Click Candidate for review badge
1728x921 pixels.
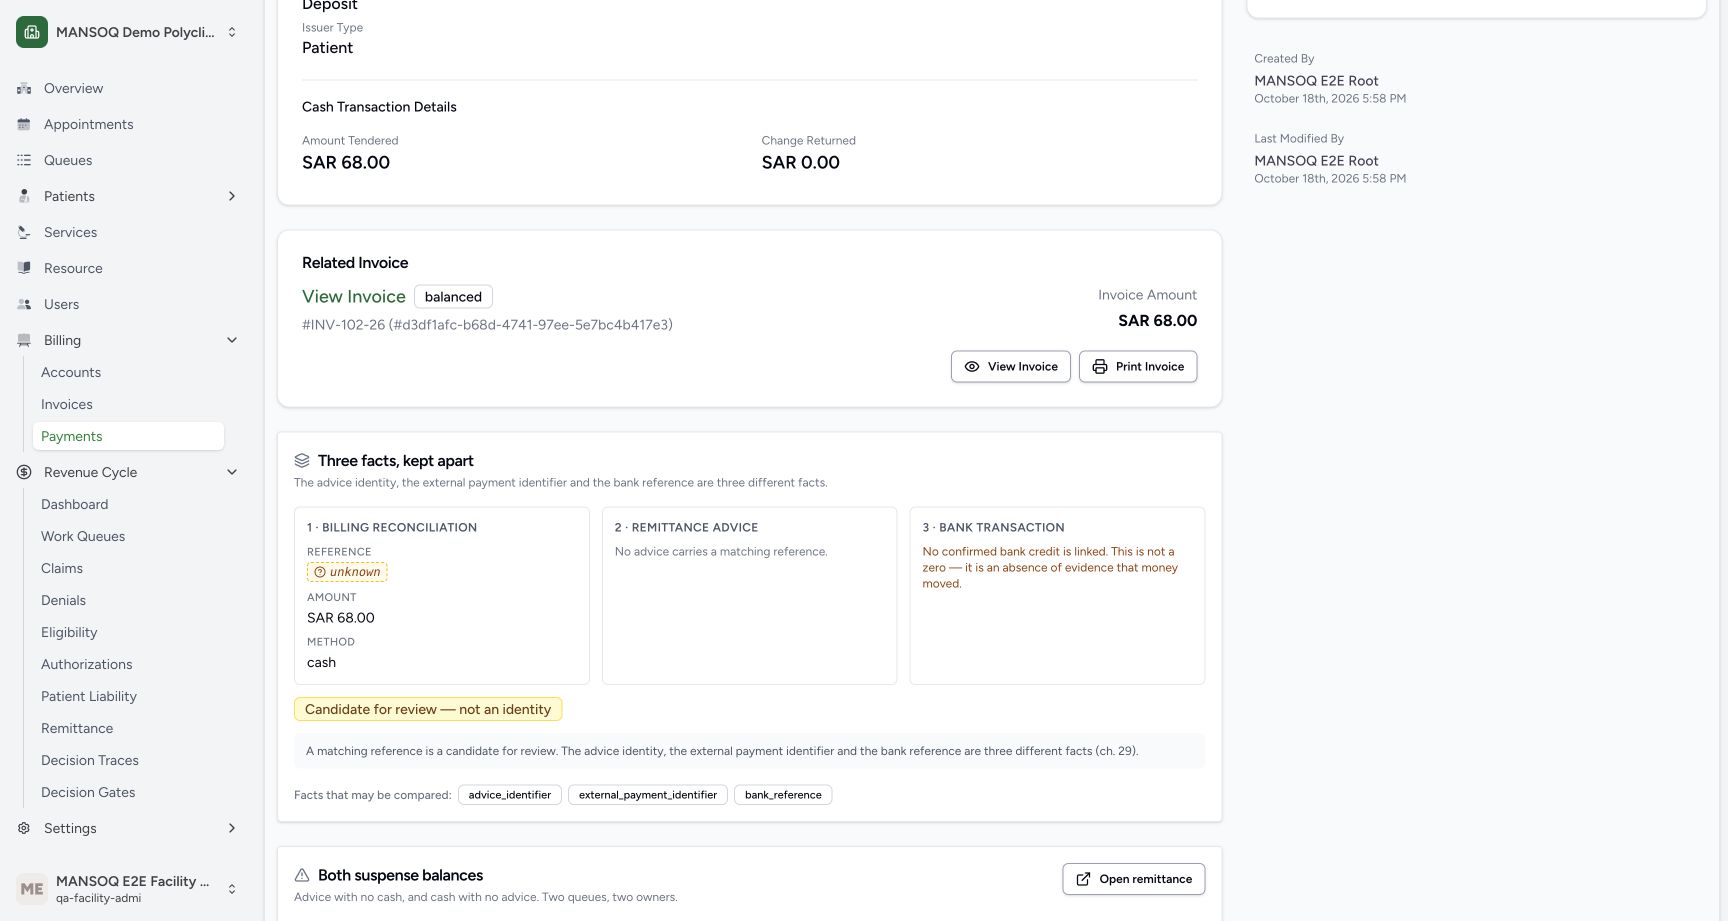(428, 709)
